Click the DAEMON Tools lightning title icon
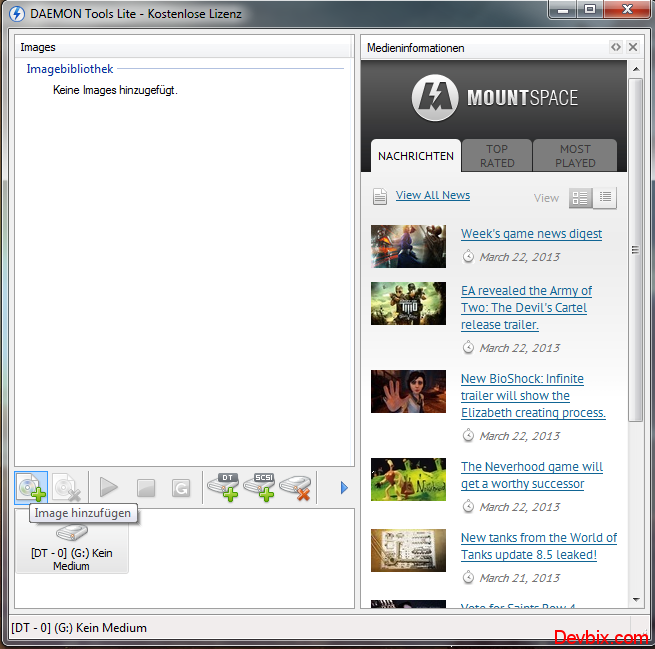Screen dimensions: 655x649 click(17, 14)
